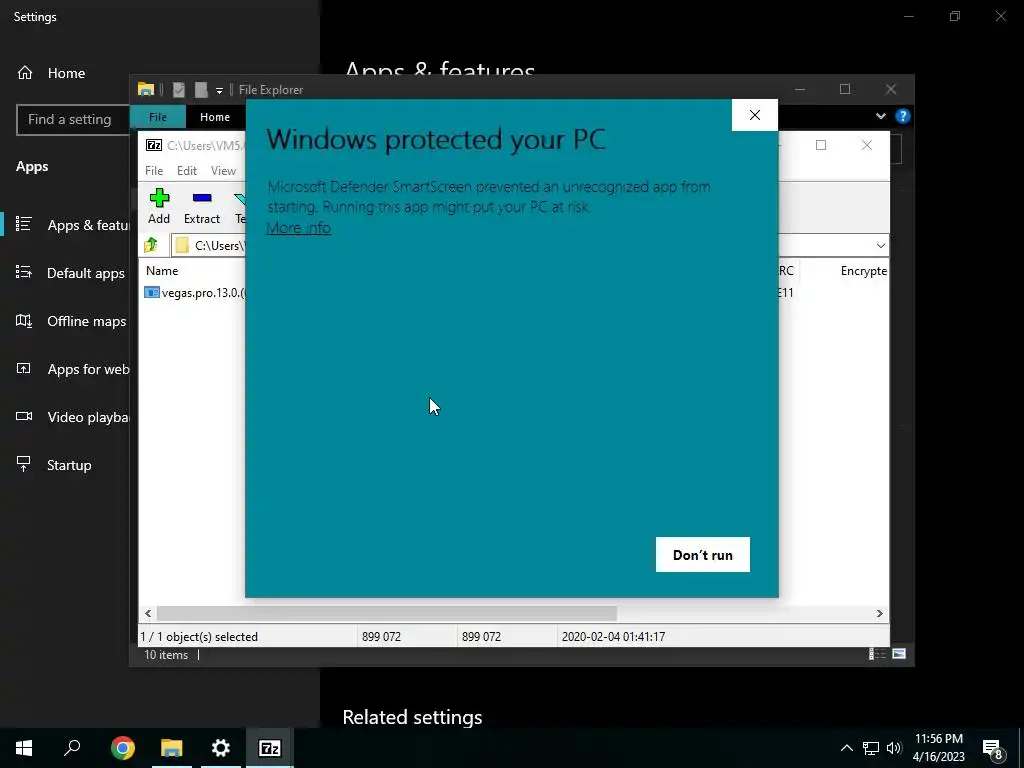Select the vegas.pro.13.0 file row

[x=195, y=293]
